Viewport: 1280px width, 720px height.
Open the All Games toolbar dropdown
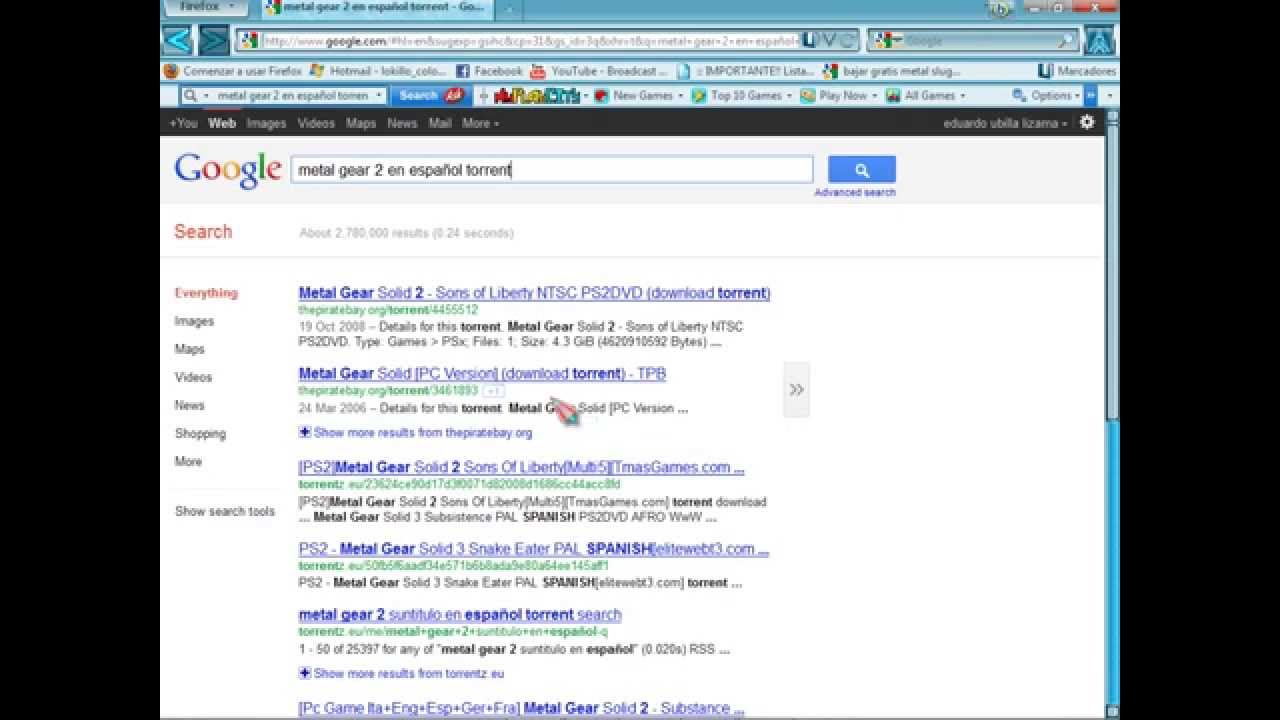[926, 96]
